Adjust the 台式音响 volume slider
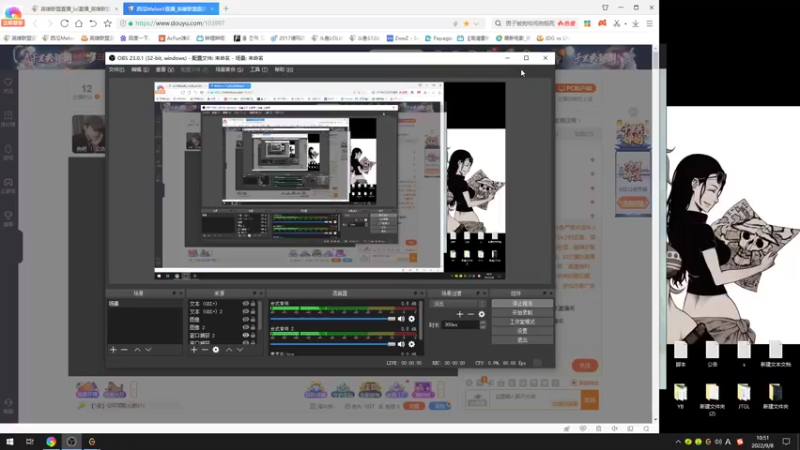This screenshot has height=450, width=800. coord(333,319)
